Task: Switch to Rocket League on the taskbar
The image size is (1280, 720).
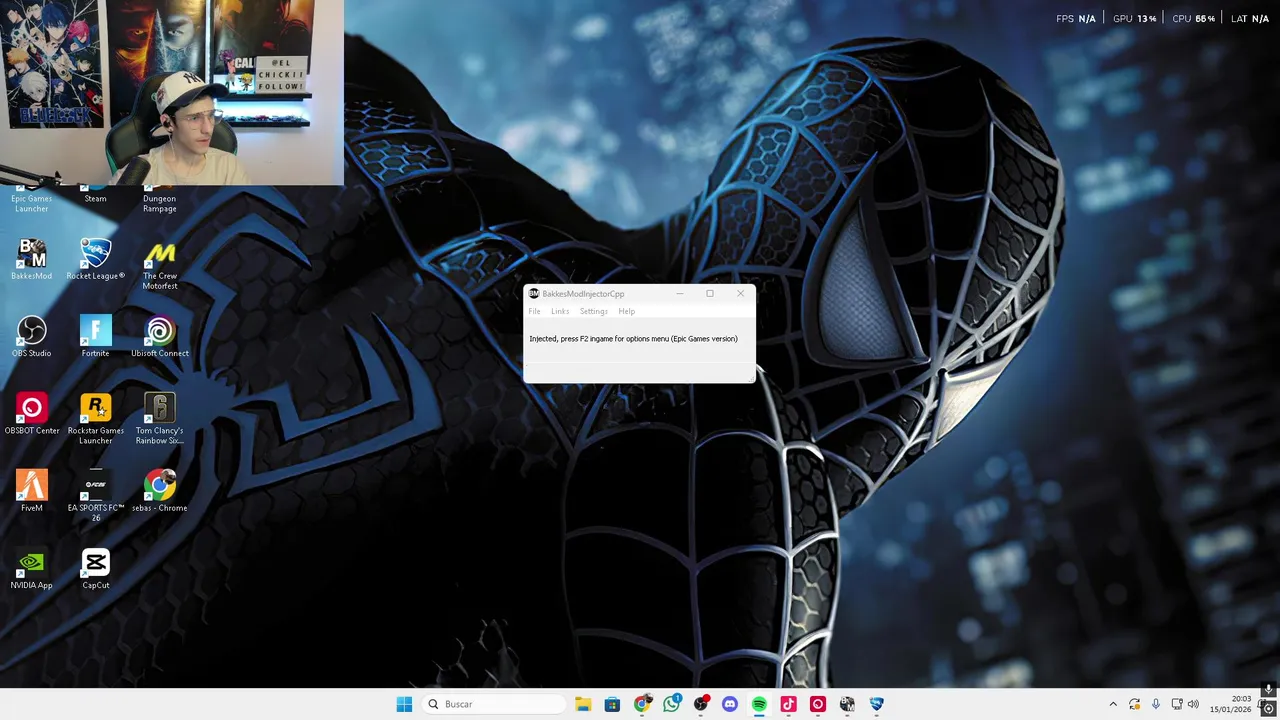Action: [x=876, y=704]
